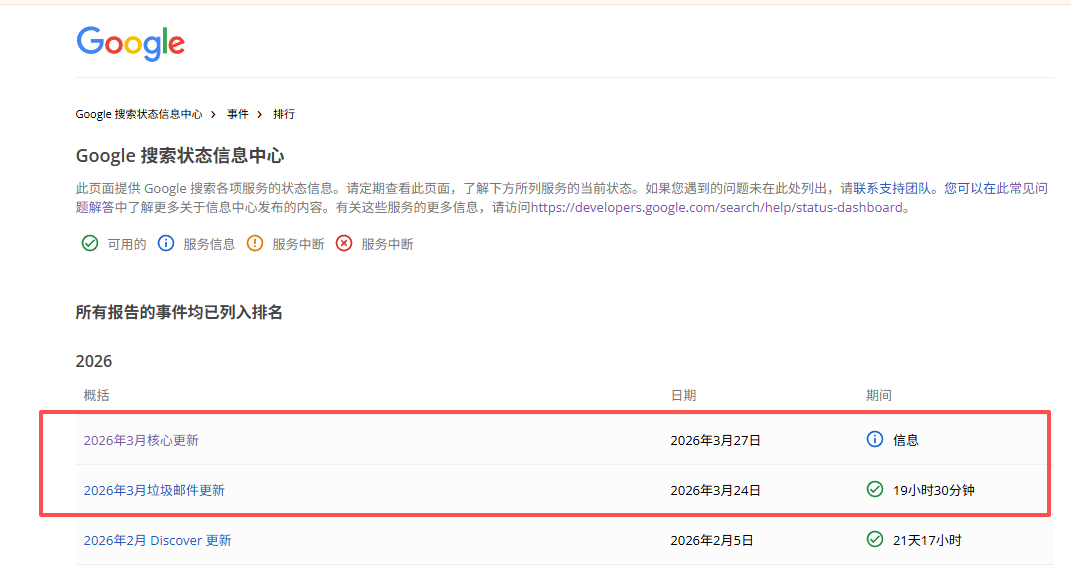Click the blue service information legend icon
Viewport: 1071px width, 573px height.
pos(166,243)
